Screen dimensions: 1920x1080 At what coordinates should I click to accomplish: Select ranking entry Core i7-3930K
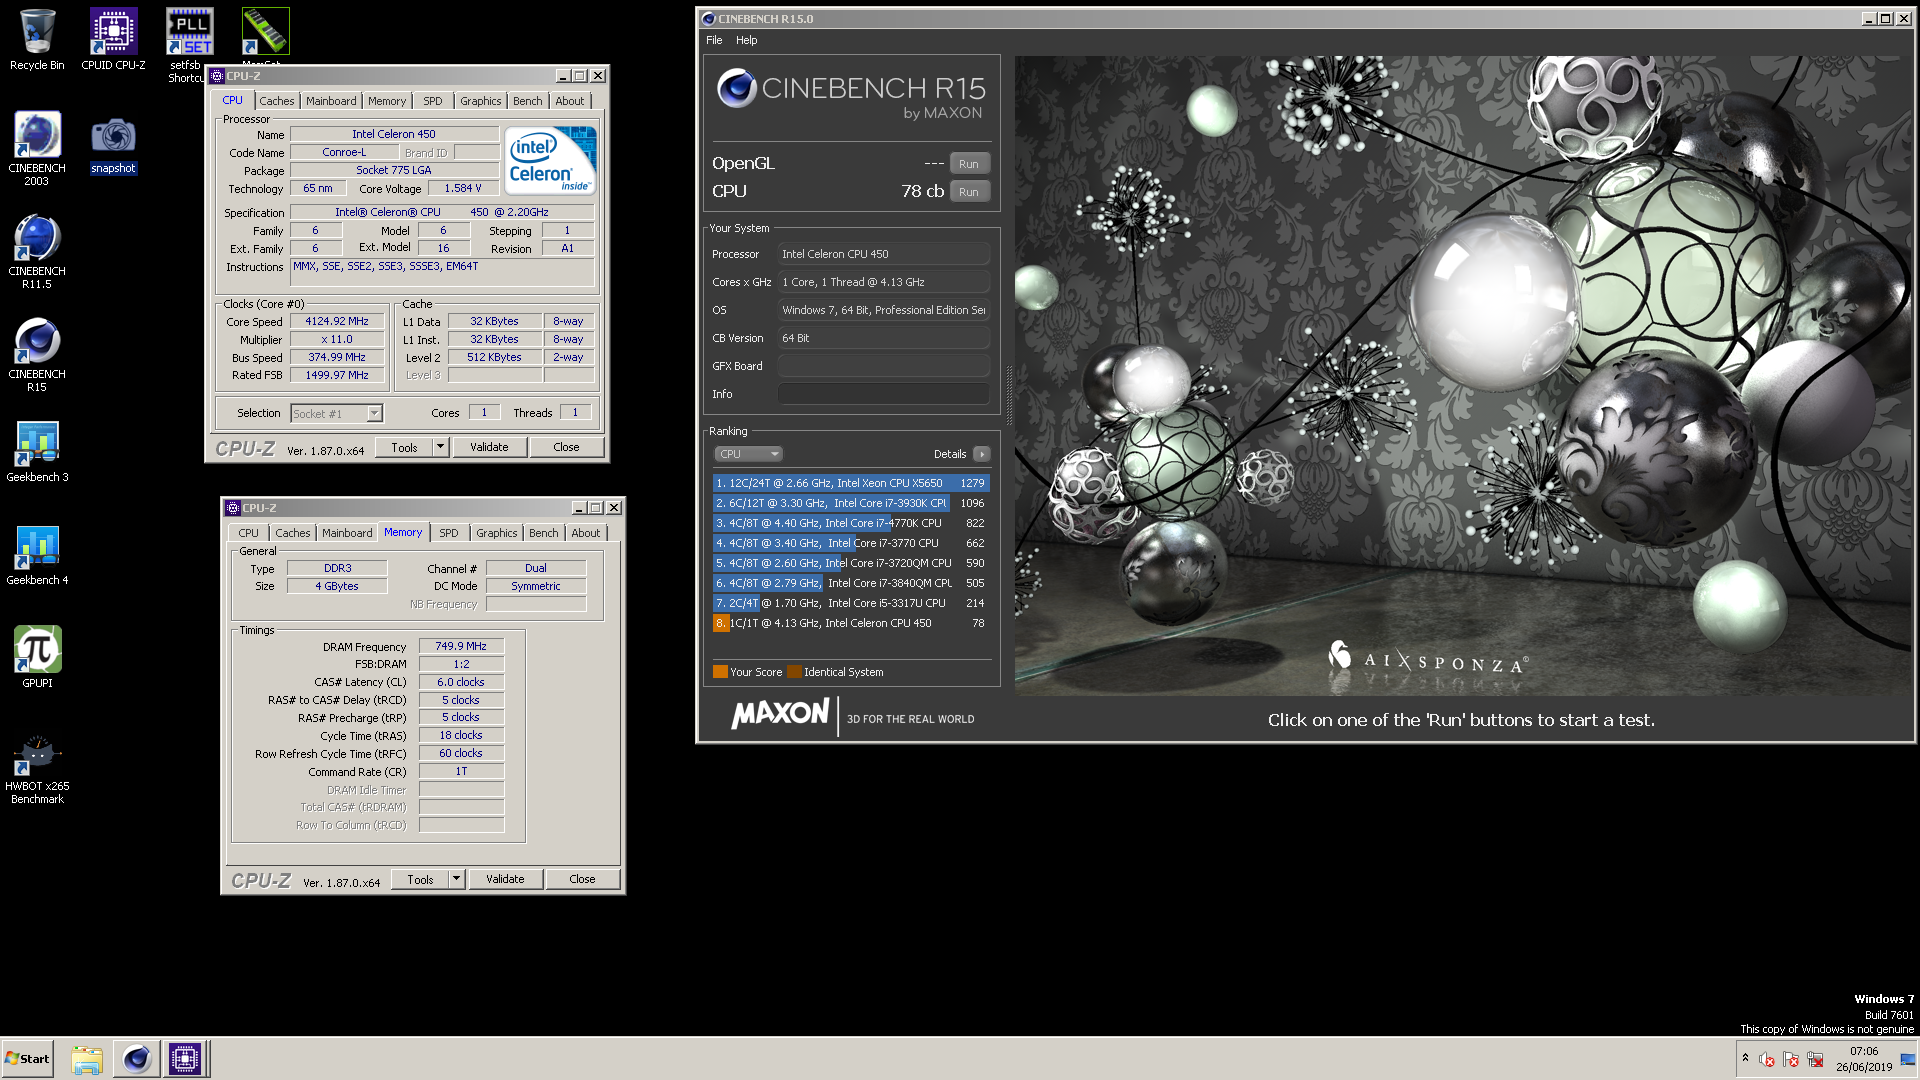point(851,503)
